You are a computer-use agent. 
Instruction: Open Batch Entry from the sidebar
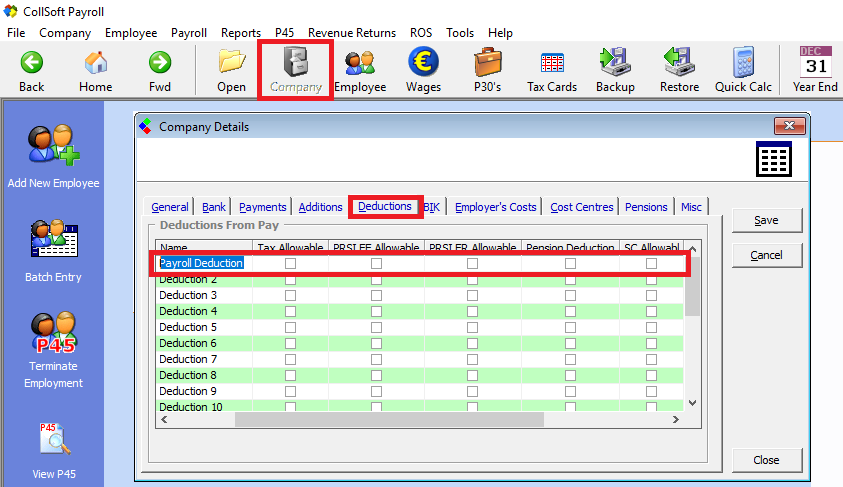pyautogui.click(x=53, y=240)
